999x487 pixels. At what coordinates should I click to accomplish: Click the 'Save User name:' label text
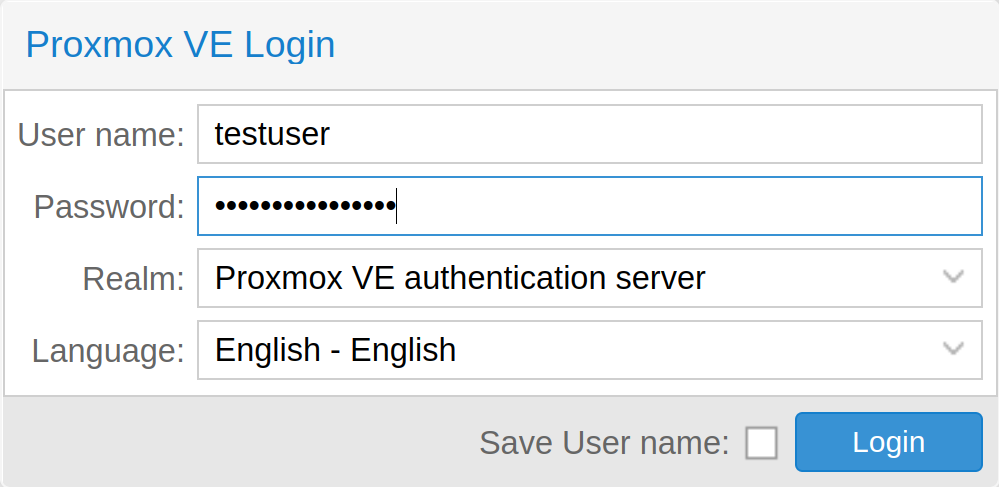click(x=604, y=443)
